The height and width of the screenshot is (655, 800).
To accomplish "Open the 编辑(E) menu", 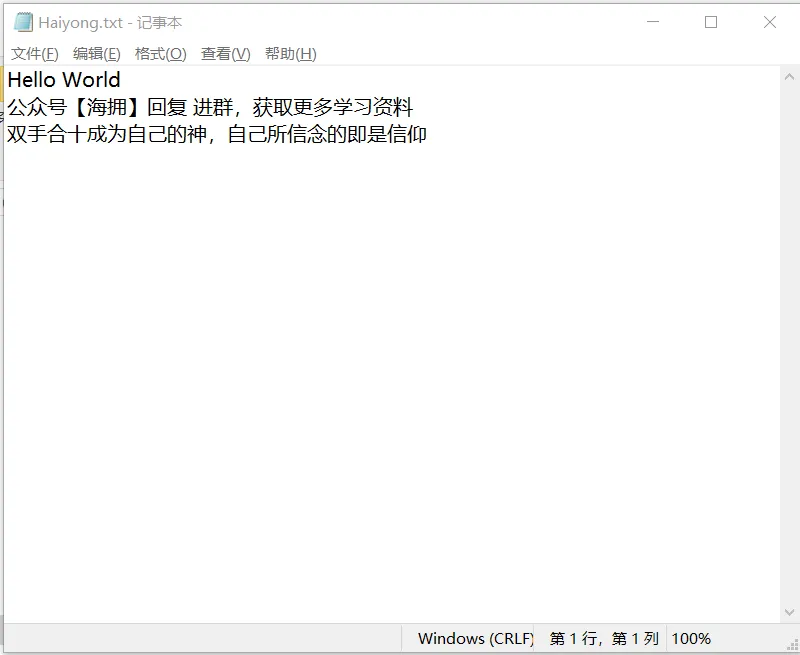I will [x=96, y=54].
